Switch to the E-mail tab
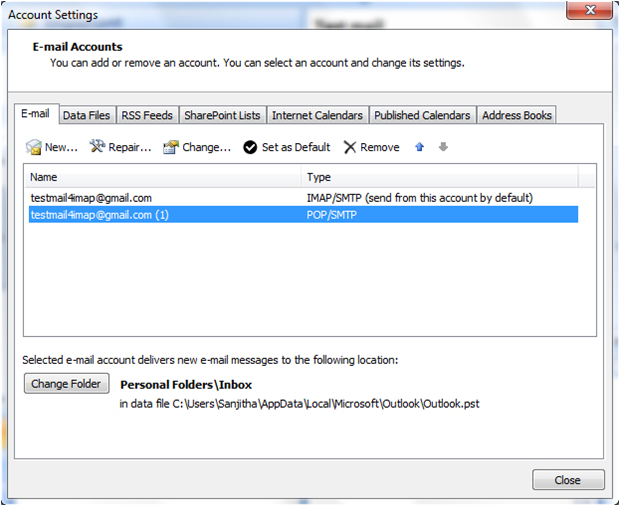The height and width of the screenshot is (506, 620). [36, 114]
